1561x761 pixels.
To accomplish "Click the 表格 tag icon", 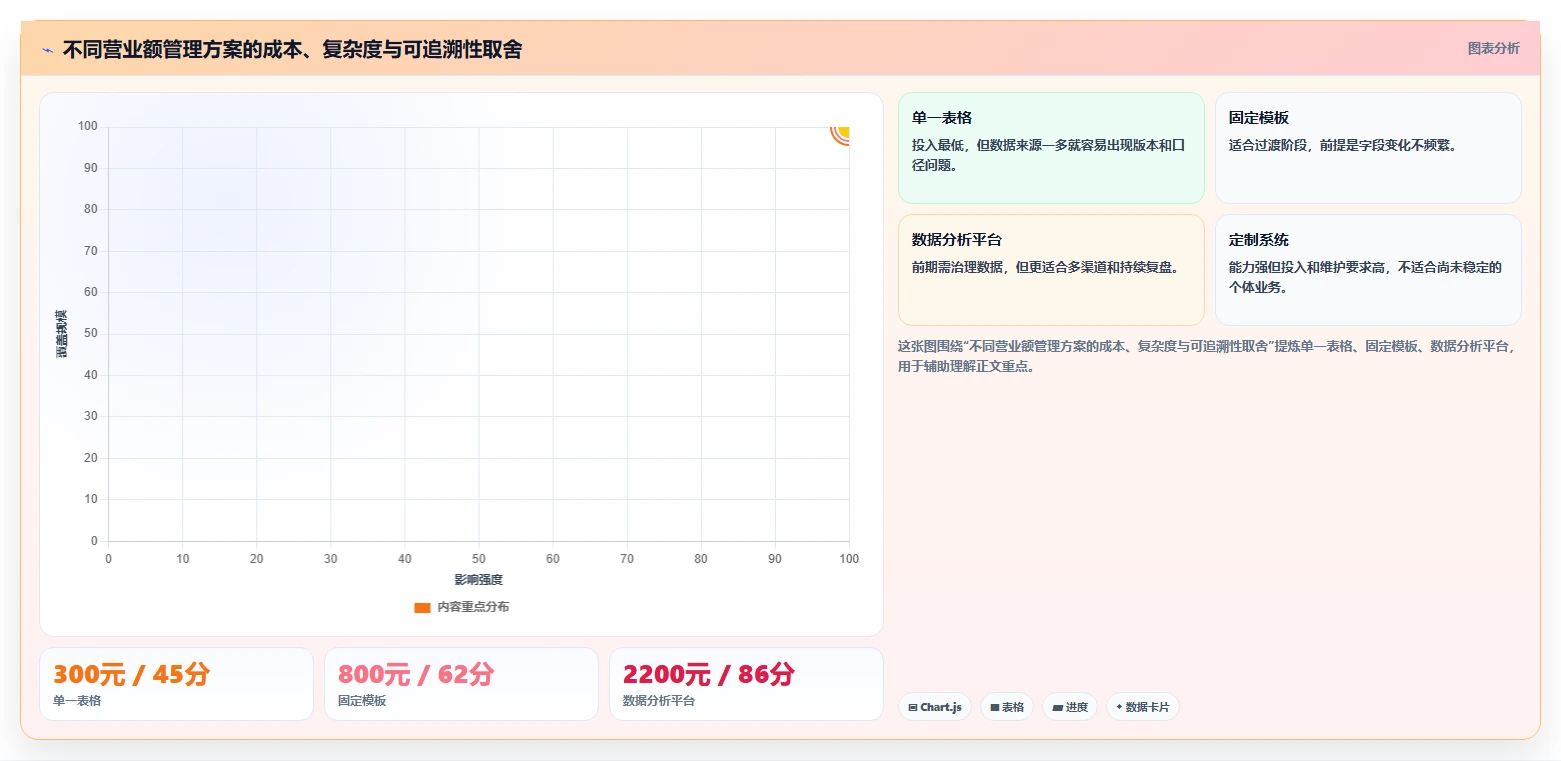I will coord(995,708).
